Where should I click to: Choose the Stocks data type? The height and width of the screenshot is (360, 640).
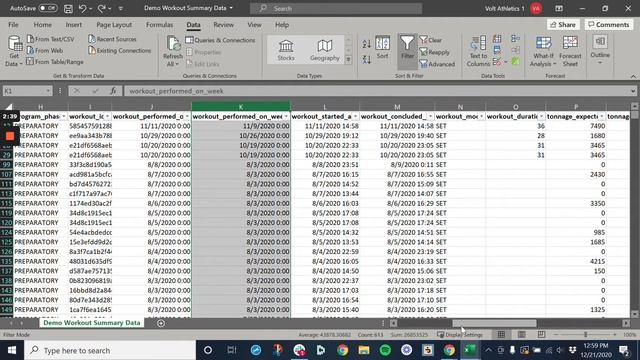tap(286, 50)
